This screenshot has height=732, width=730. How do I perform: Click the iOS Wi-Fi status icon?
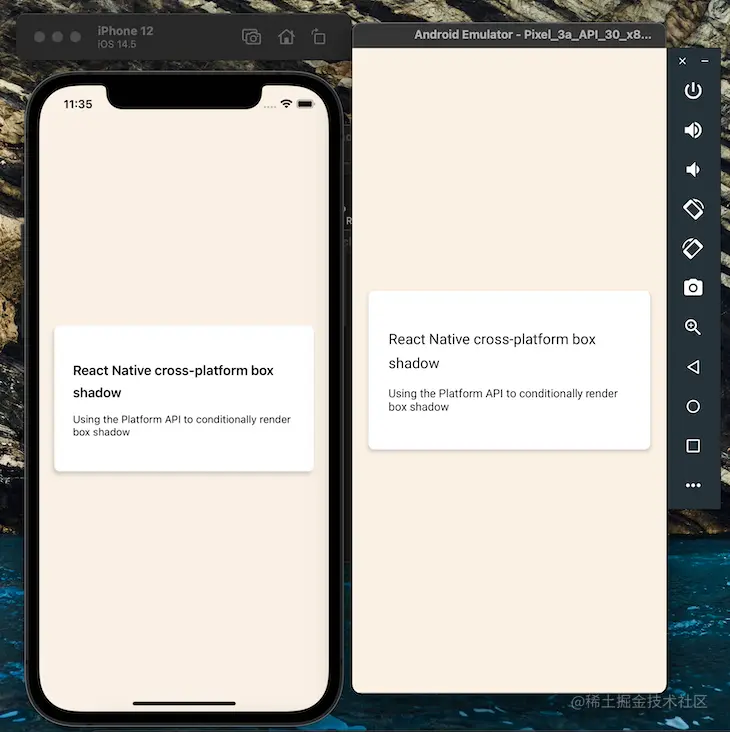(286, 104)
